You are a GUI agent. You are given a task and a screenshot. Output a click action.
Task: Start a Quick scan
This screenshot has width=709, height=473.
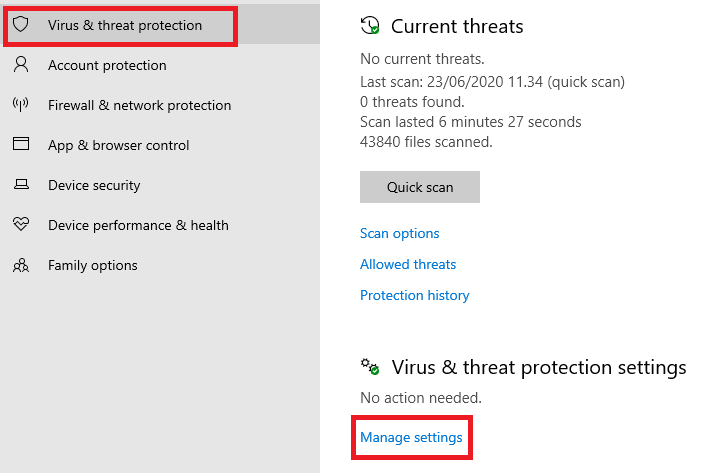point(420,187)
